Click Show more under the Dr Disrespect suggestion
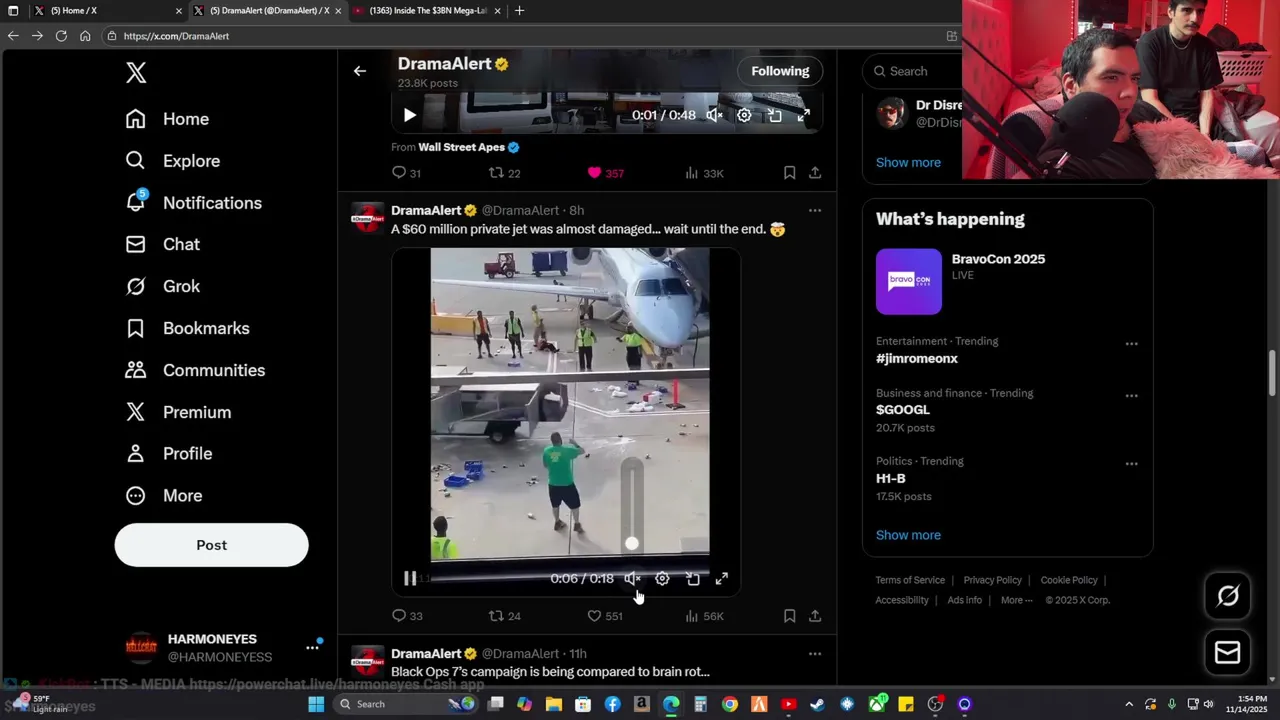The height and width of the screenshot is (720, 1280). (908, 162)
